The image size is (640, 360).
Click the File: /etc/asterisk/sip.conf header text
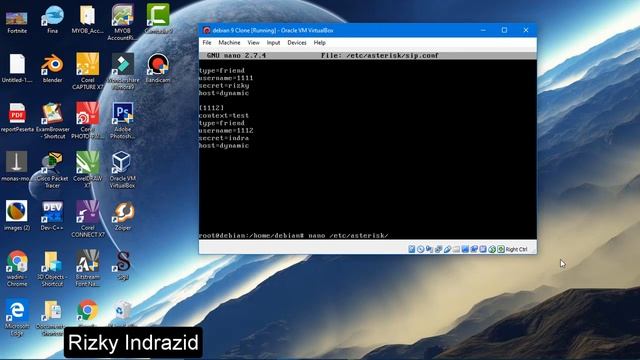click(380, 56)
